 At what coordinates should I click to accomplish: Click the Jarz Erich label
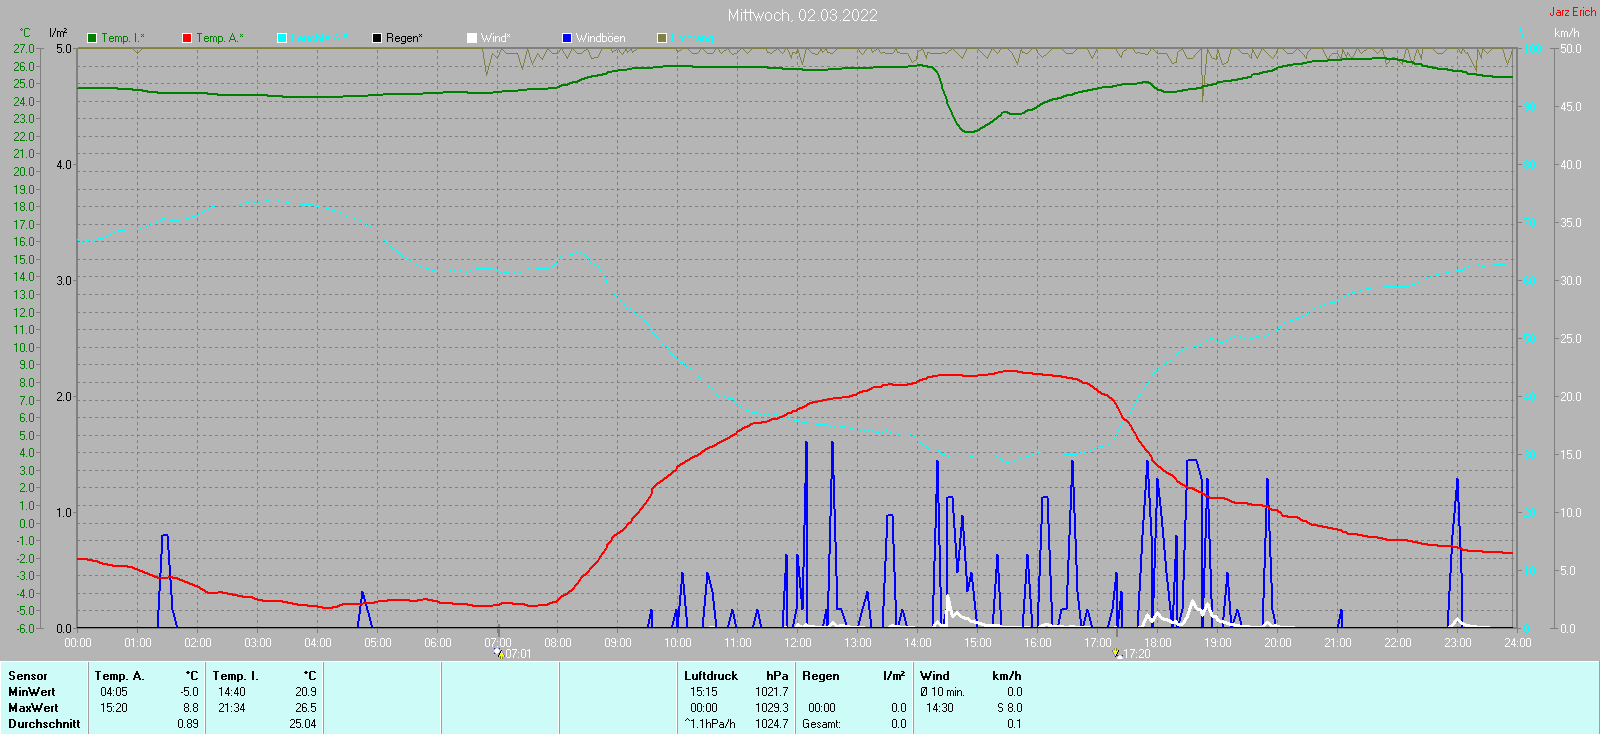pos(1572,12)
